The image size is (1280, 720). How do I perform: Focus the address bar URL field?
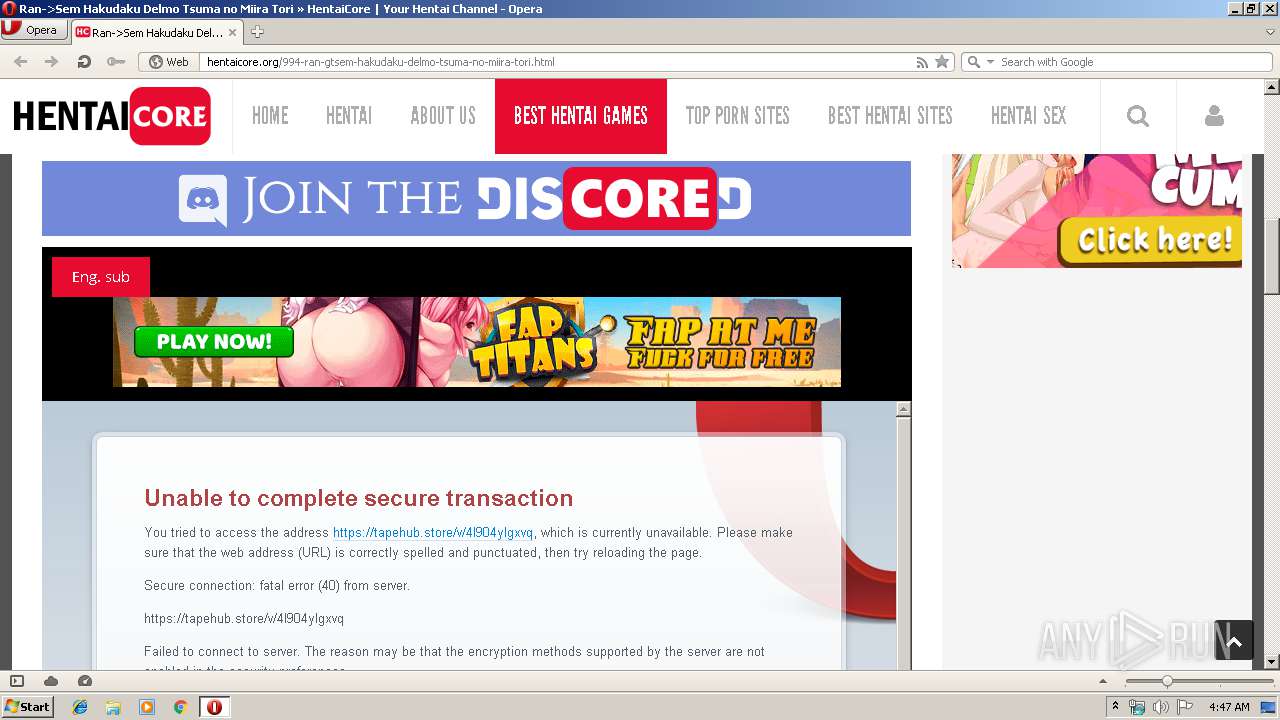click(555, 62)
